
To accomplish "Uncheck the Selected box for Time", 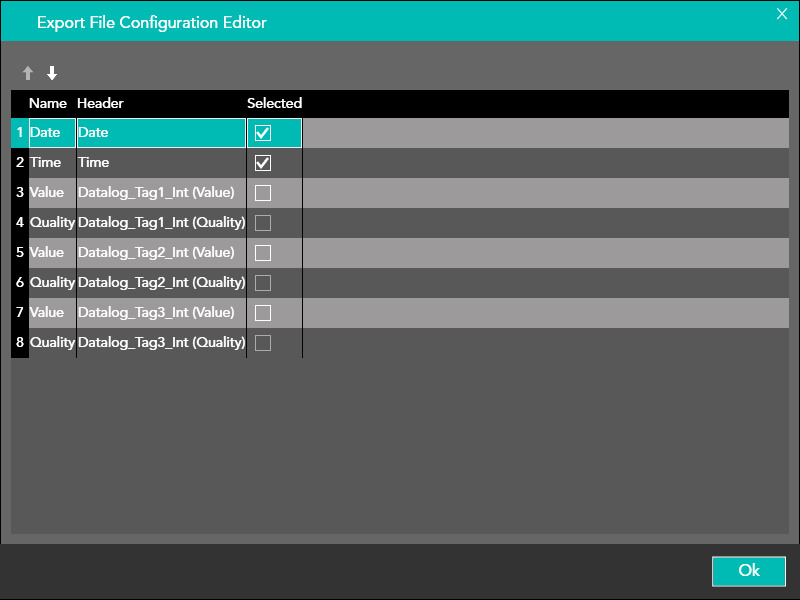I will pyautogui.click(x=263, y=163).
